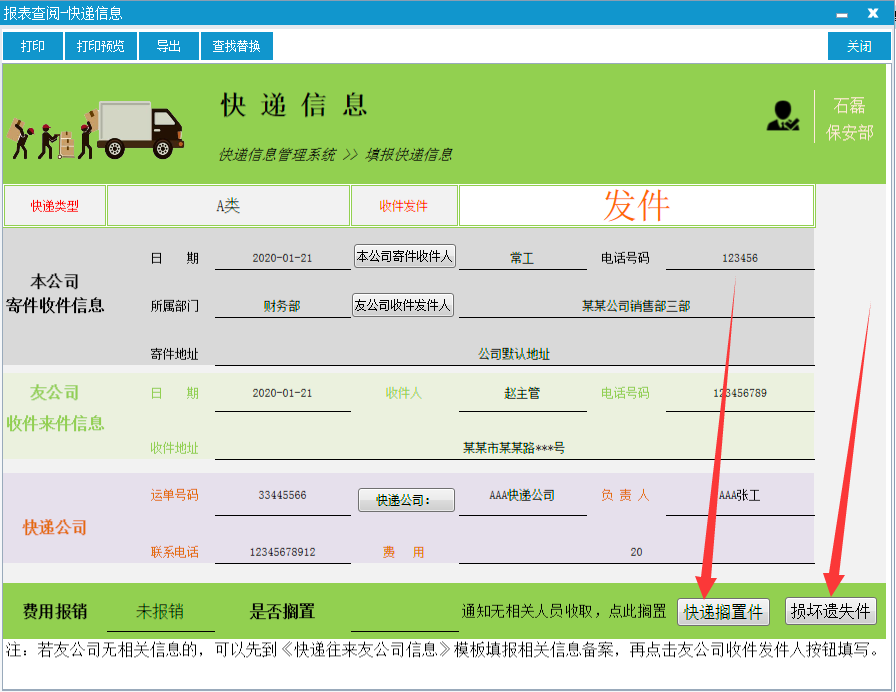The width and height of the screenshot is (896, 692).
Task: Click friend company date 2020-01-21 field
Action: [x=282, y=393]
